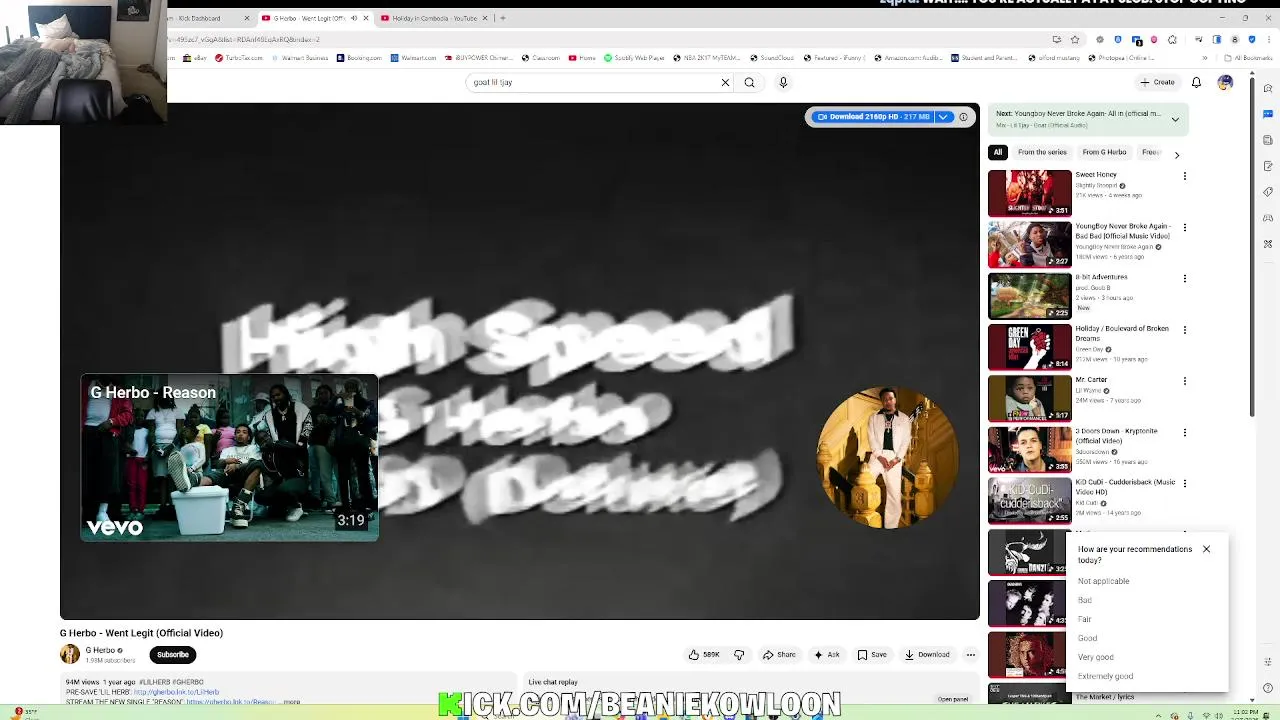Select 'From the series' filter chip

pyautogui.click(x=1042, y=152)
